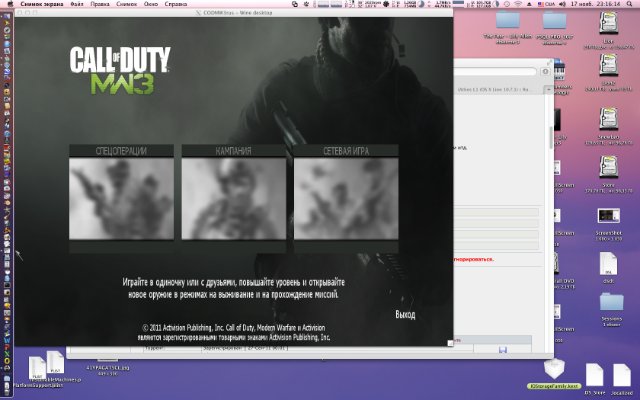Open the Правка menu
This screenshot has height=400, width=640.
point(100,4)
